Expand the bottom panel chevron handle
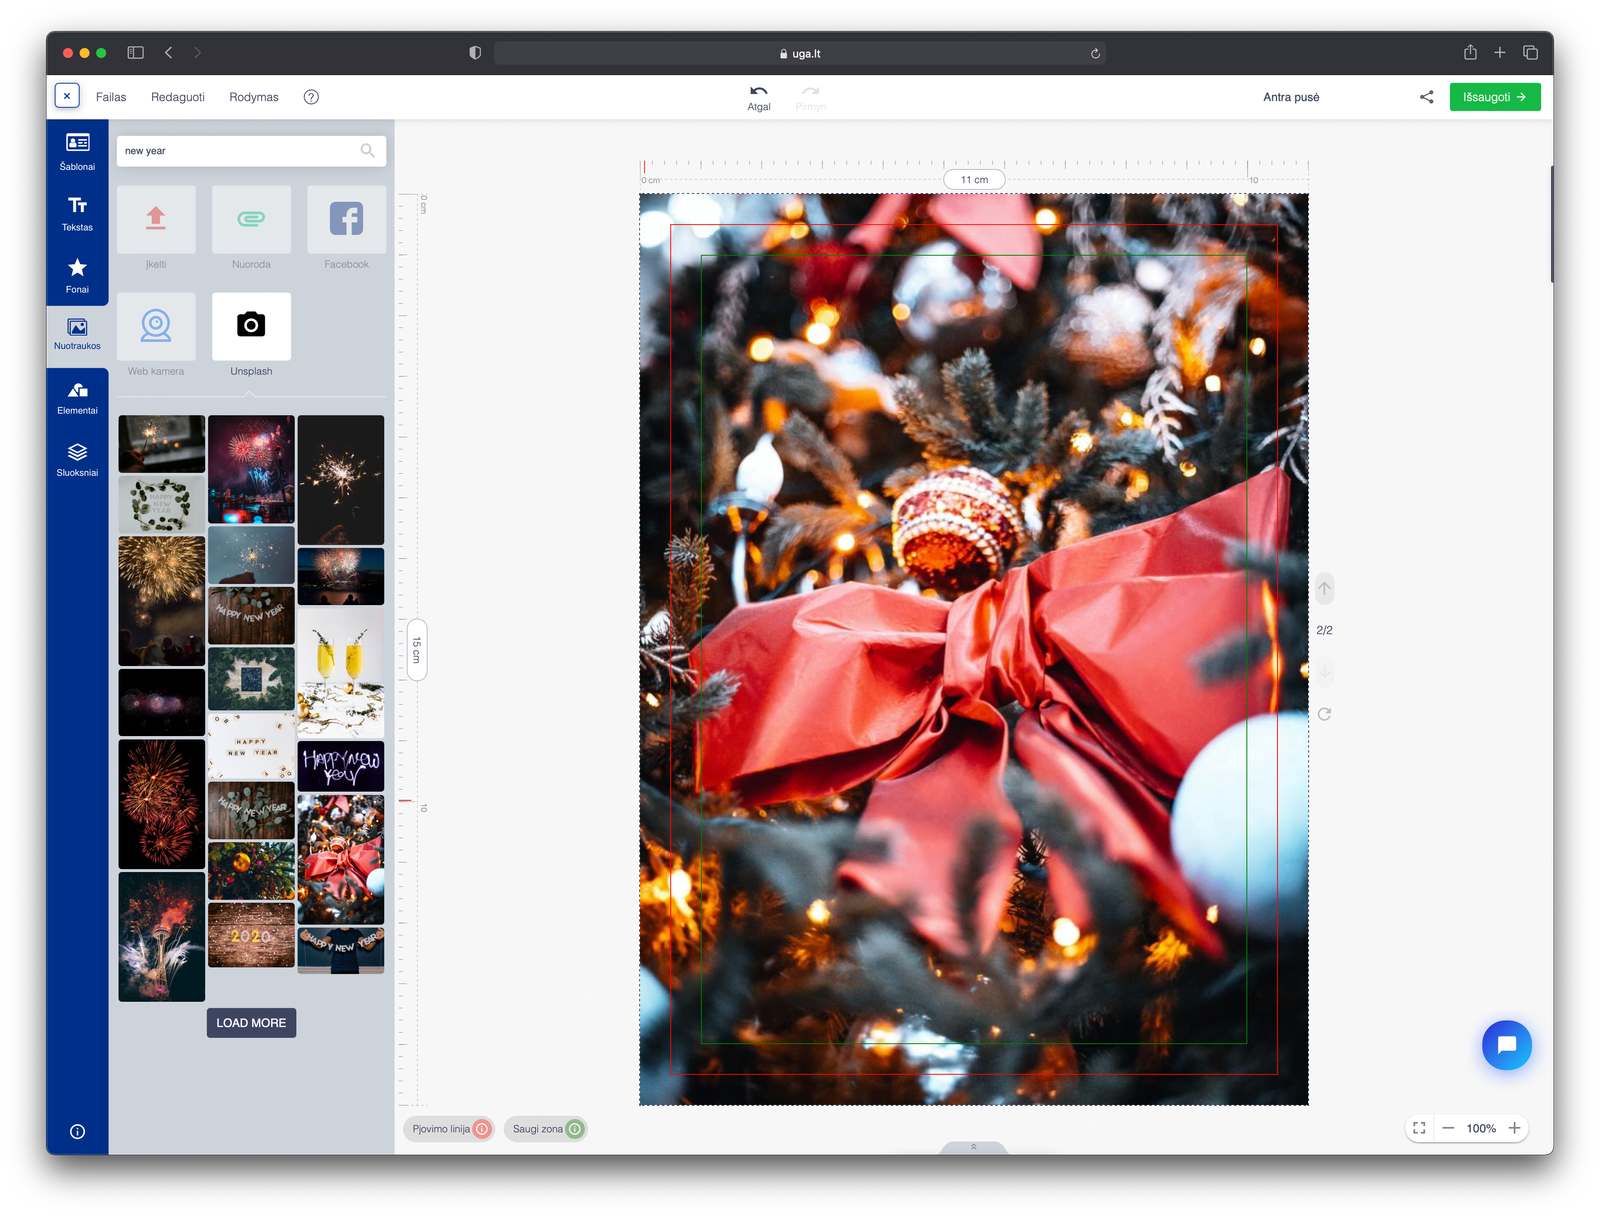Screen dimensions: 1600x1216 974,1147
